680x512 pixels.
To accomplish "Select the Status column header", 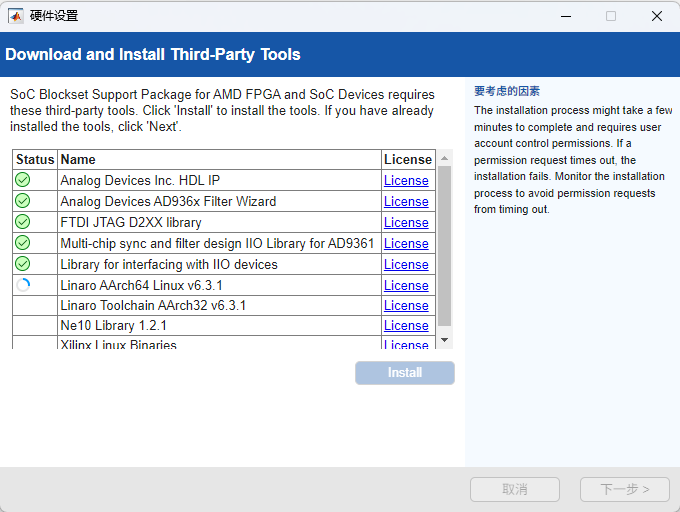I will point(35,160).
